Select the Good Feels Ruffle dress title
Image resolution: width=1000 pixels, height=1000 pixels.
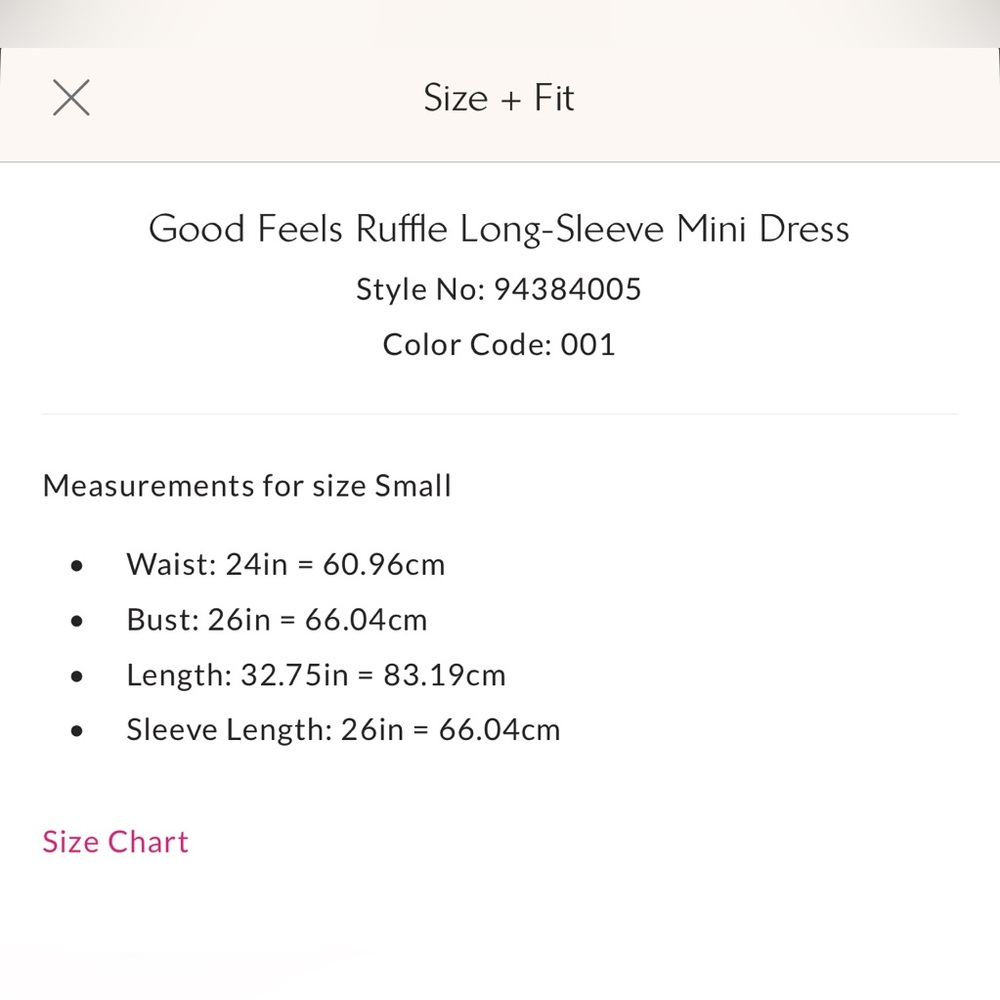pos(499,228)
